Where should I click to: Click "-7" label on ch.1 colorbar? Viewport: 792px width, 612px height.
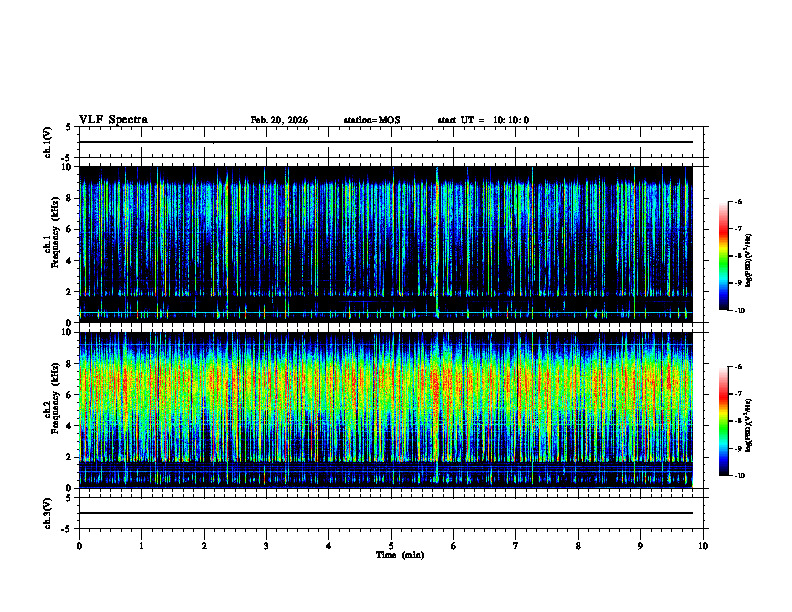[x=738, y=228]
